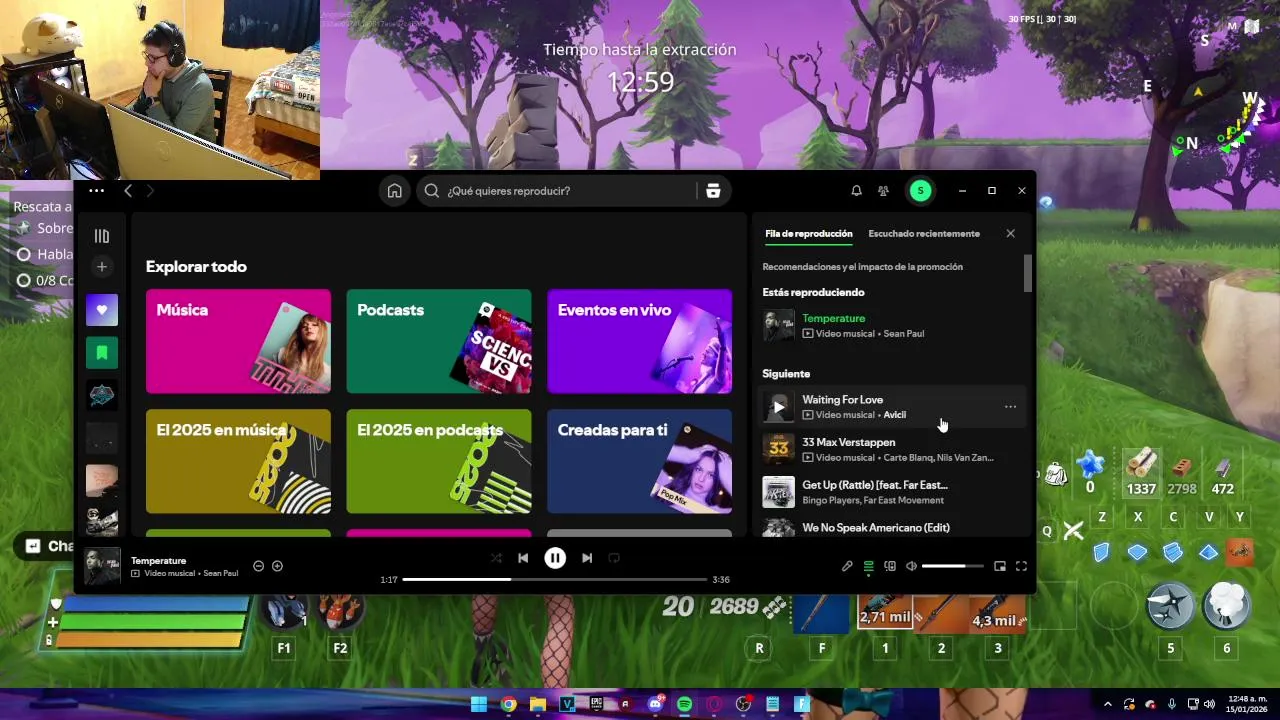This screenshot has width=1280, height=720.
Task: Open the system tray volume icon
Action: pyautogui.click(x=1209, y=704)
